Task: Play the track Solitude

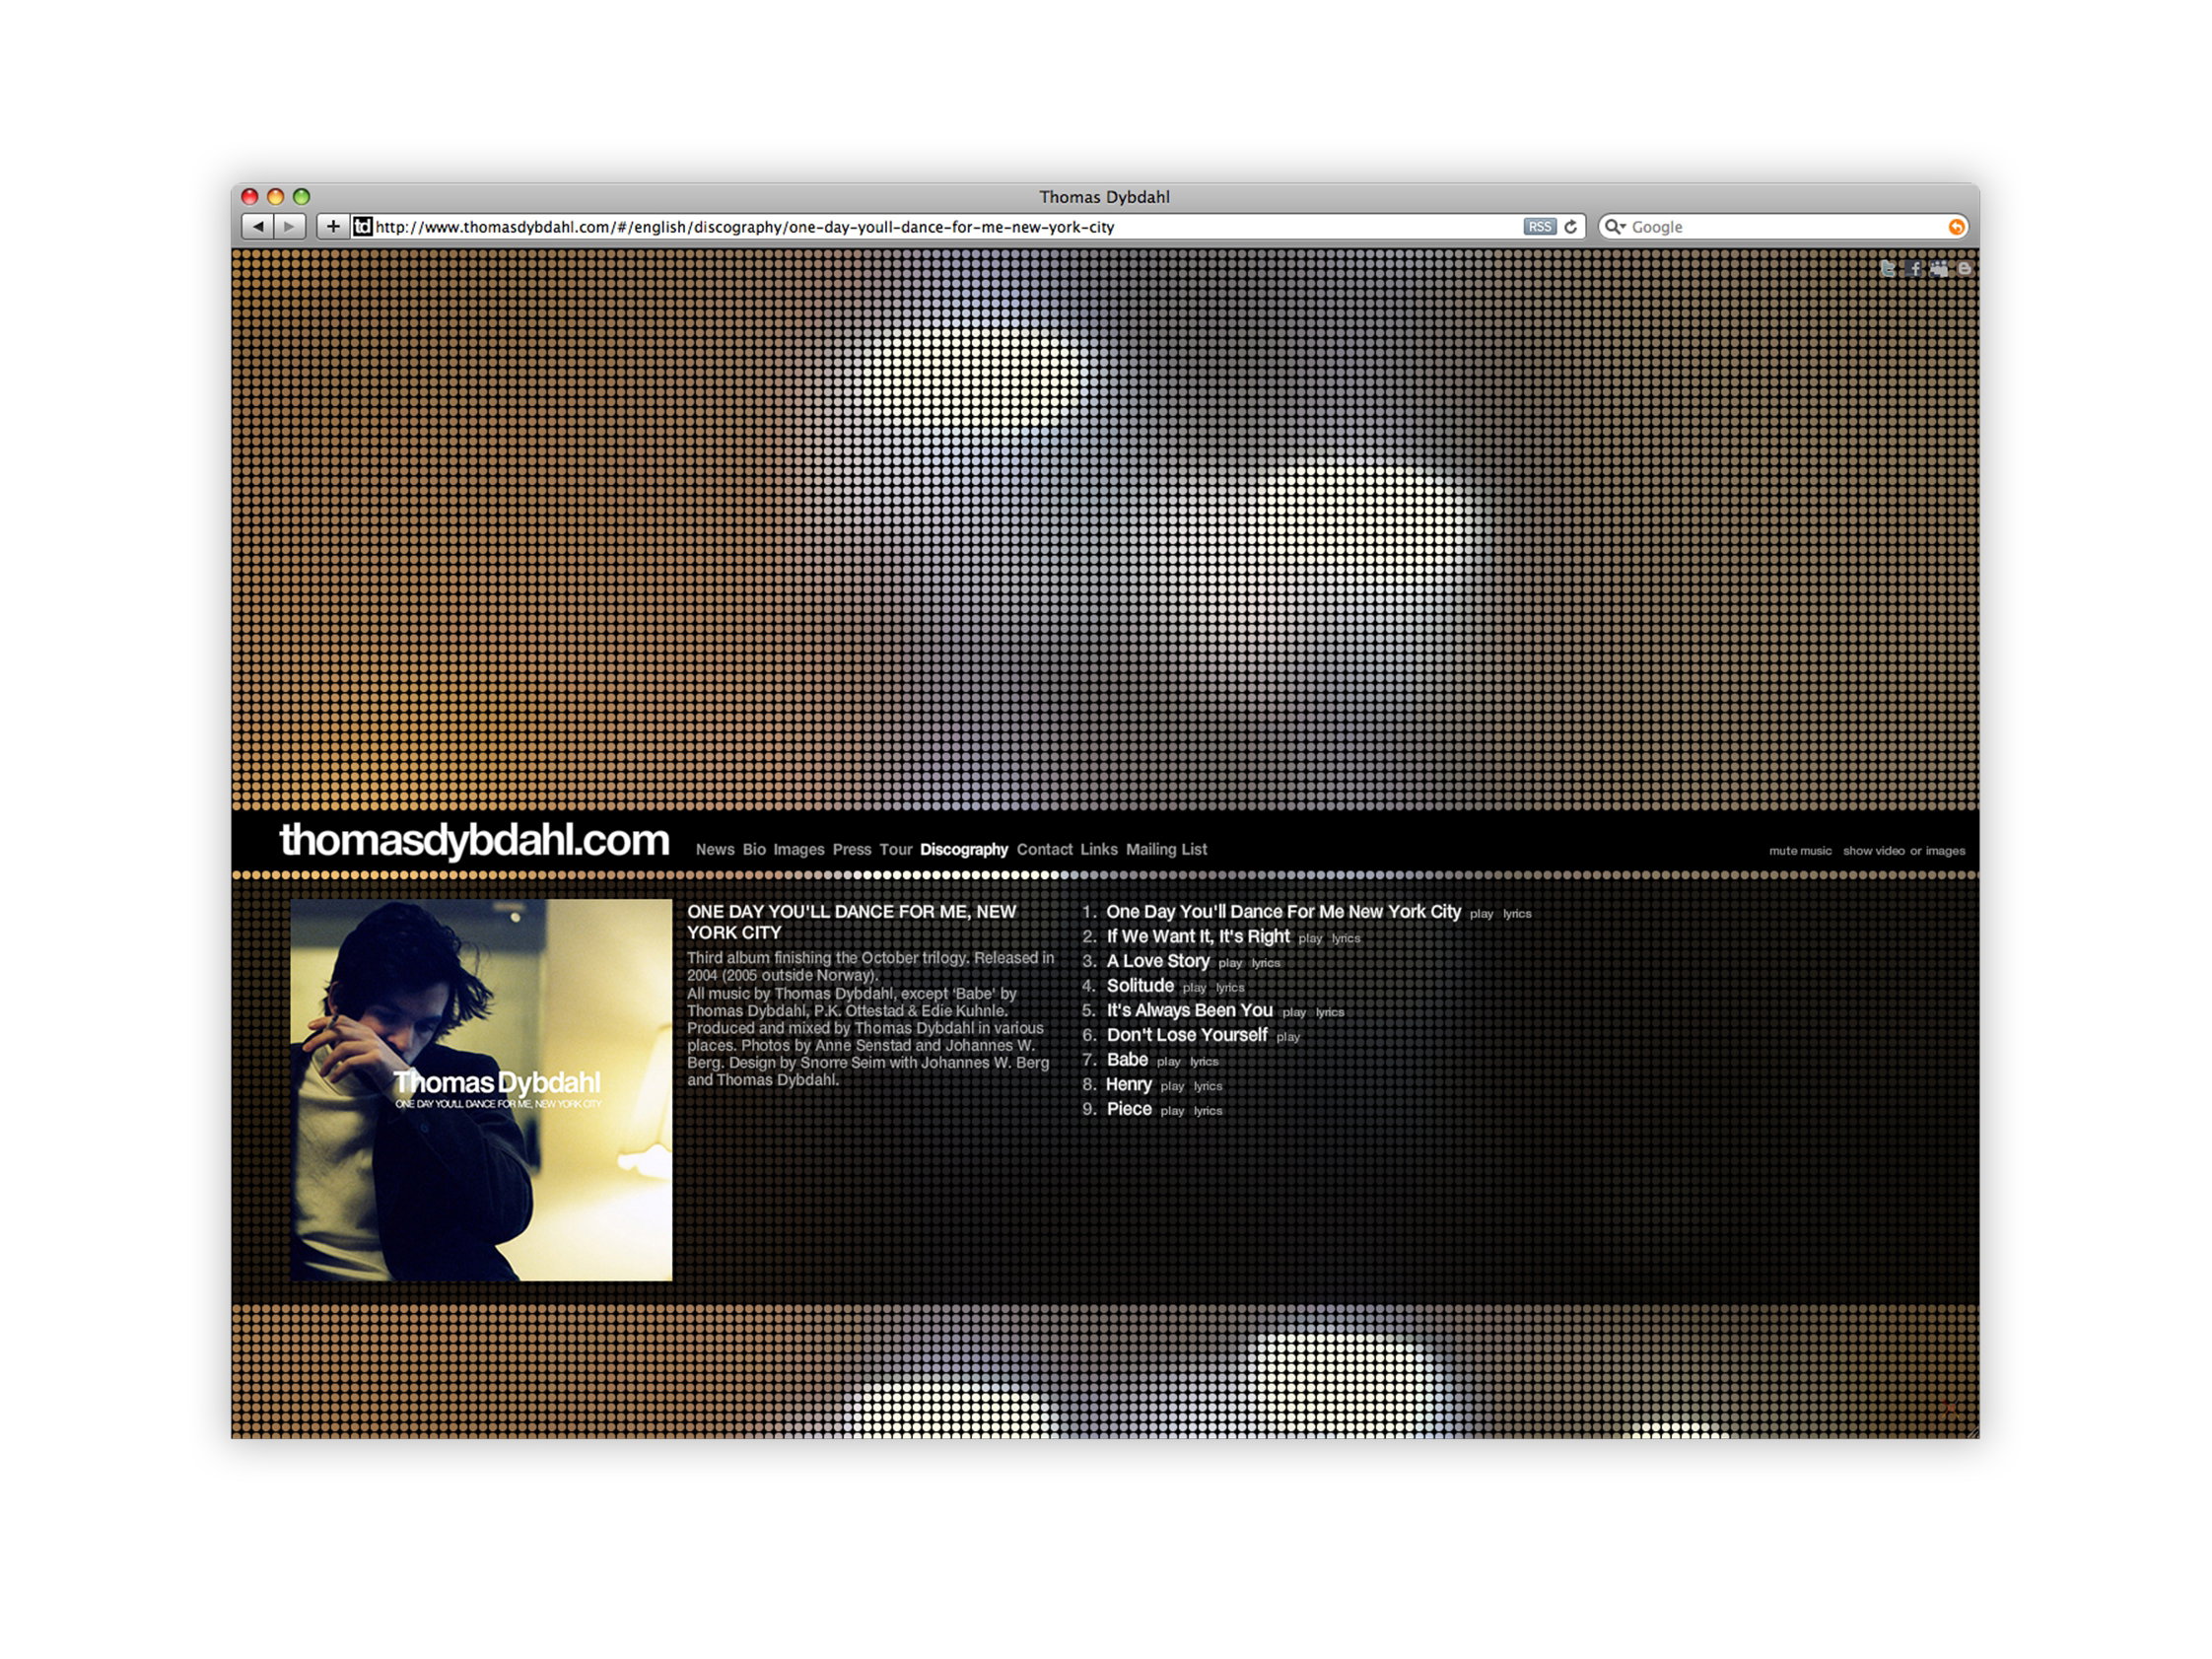Action: (x=1194, y=988)
